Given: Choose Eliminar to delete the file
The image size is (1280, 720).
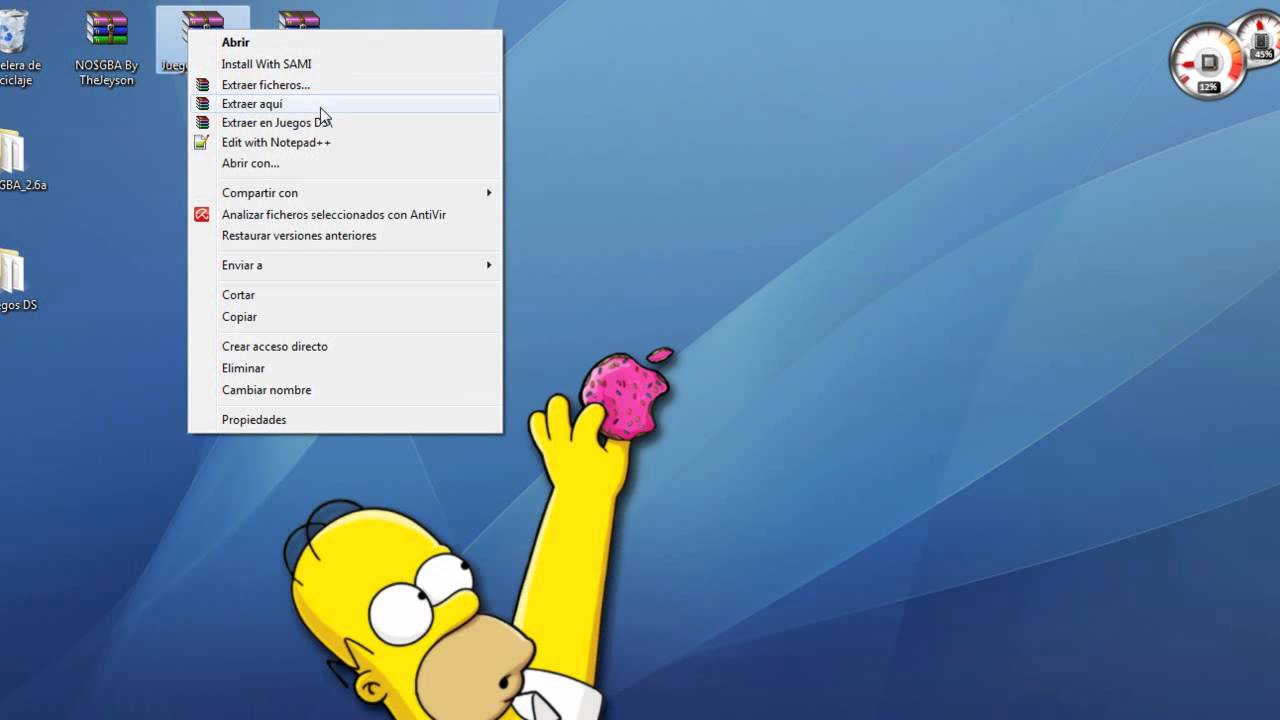Looking at the screenshot, I should (x=345, y=368).
